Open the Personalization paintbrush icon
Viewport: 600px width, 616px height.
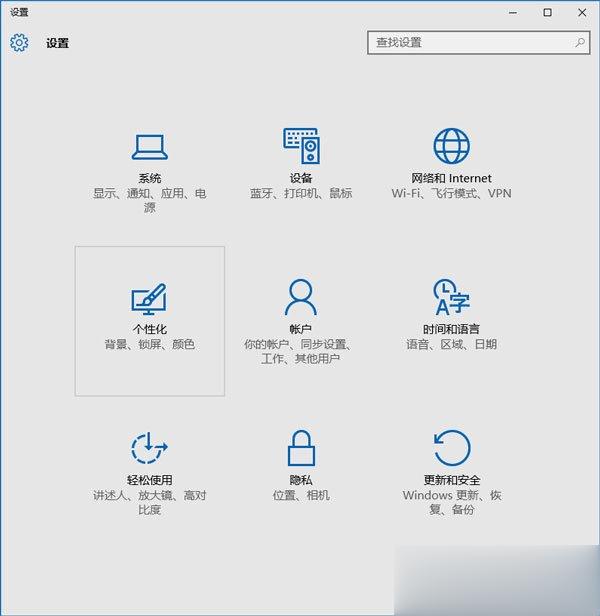click(149, 299)
